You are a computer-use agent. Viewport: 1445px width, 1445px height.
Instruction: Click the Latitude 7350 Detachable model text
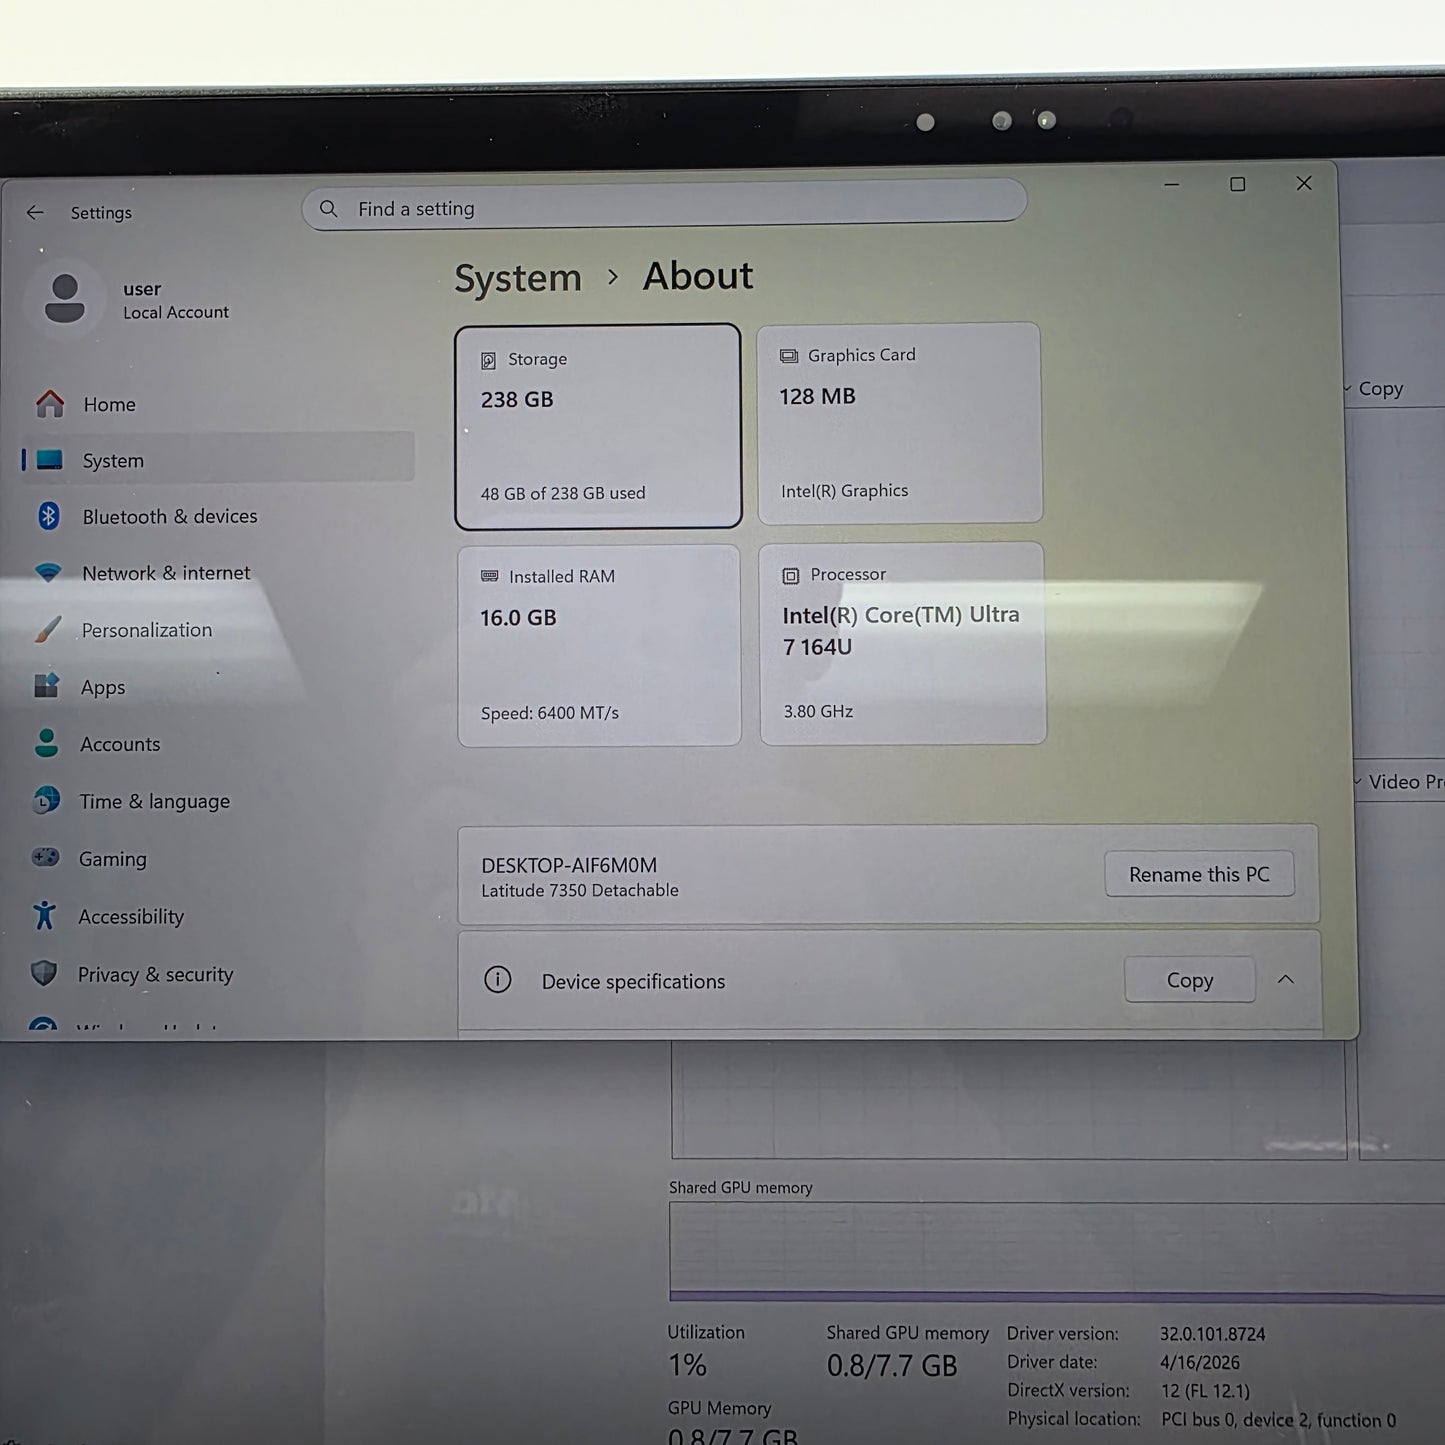(580, 890)
